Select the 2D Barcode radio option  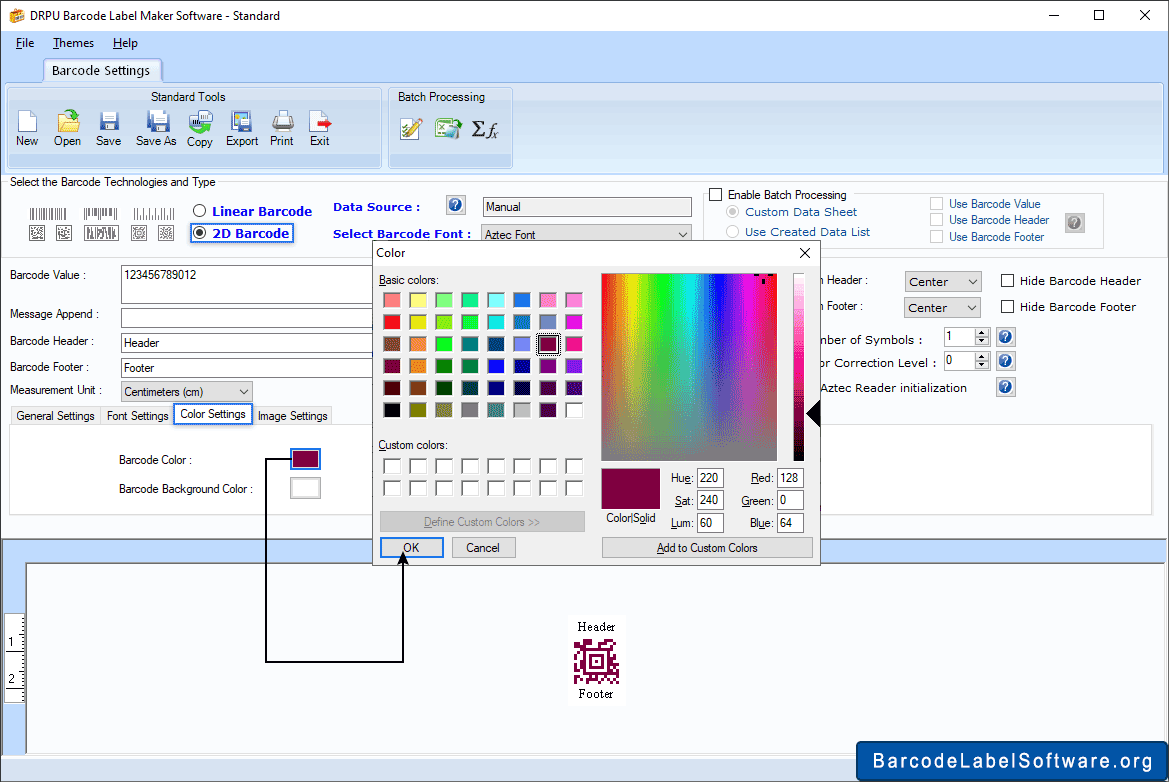pos(199,233)
